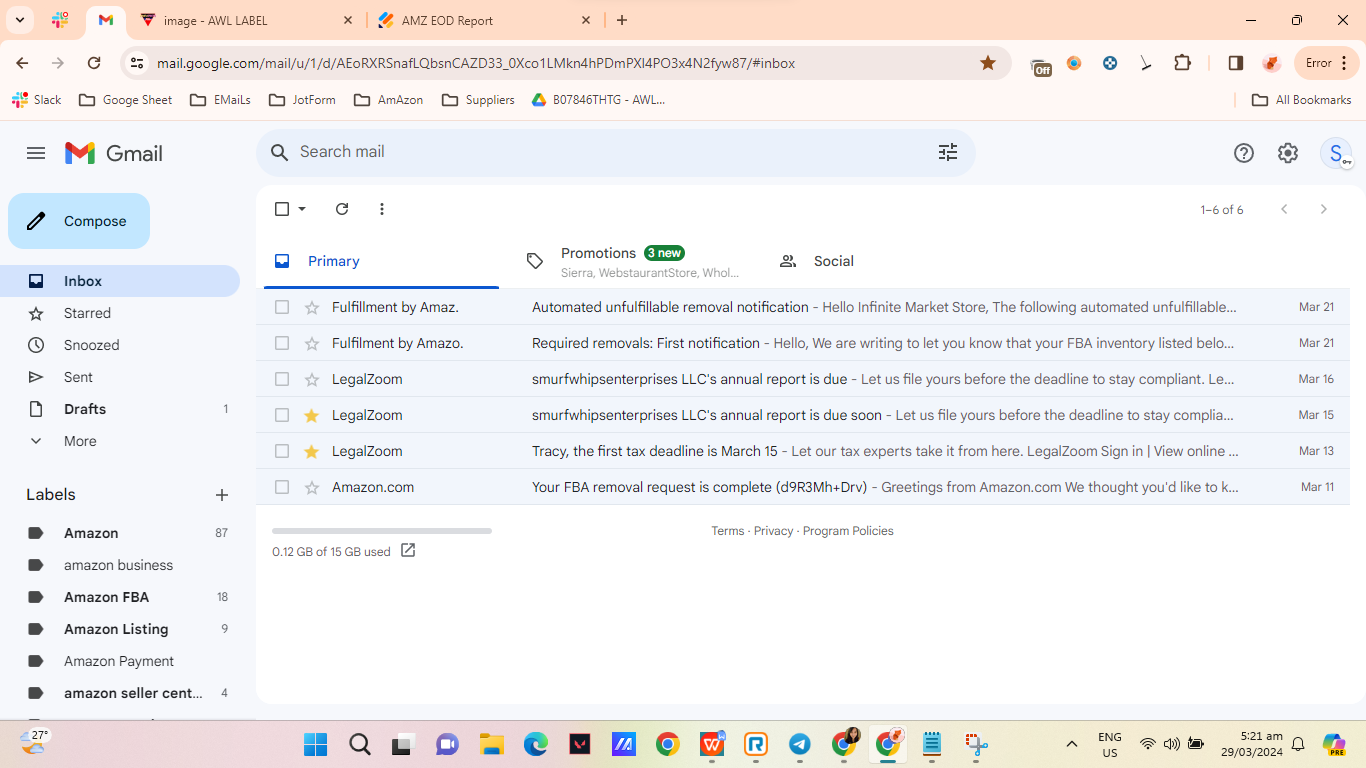
Task: Open the Terms link
Action: [x=728, y=531]
